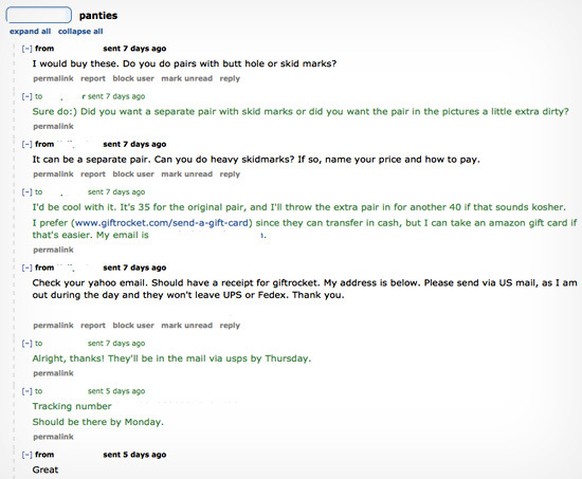Collapse the 'Check your yahoo email' message
This screenshot has width=582, height=479.
coord(27,268)
